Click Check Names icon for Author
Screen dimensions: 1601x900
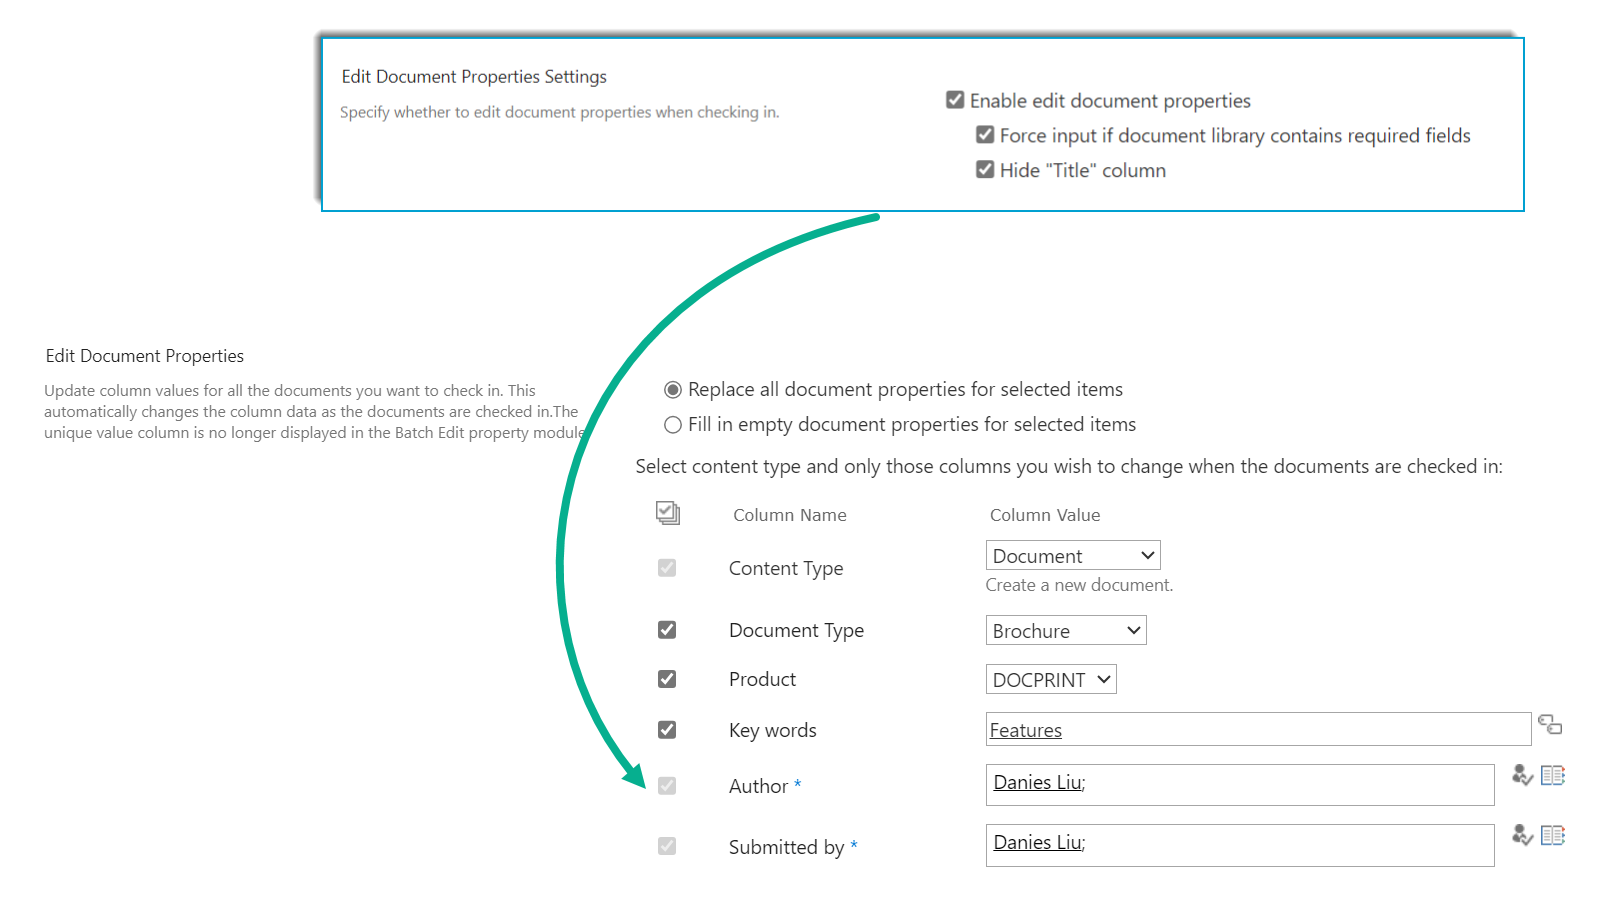click(x=1522, y=775)
